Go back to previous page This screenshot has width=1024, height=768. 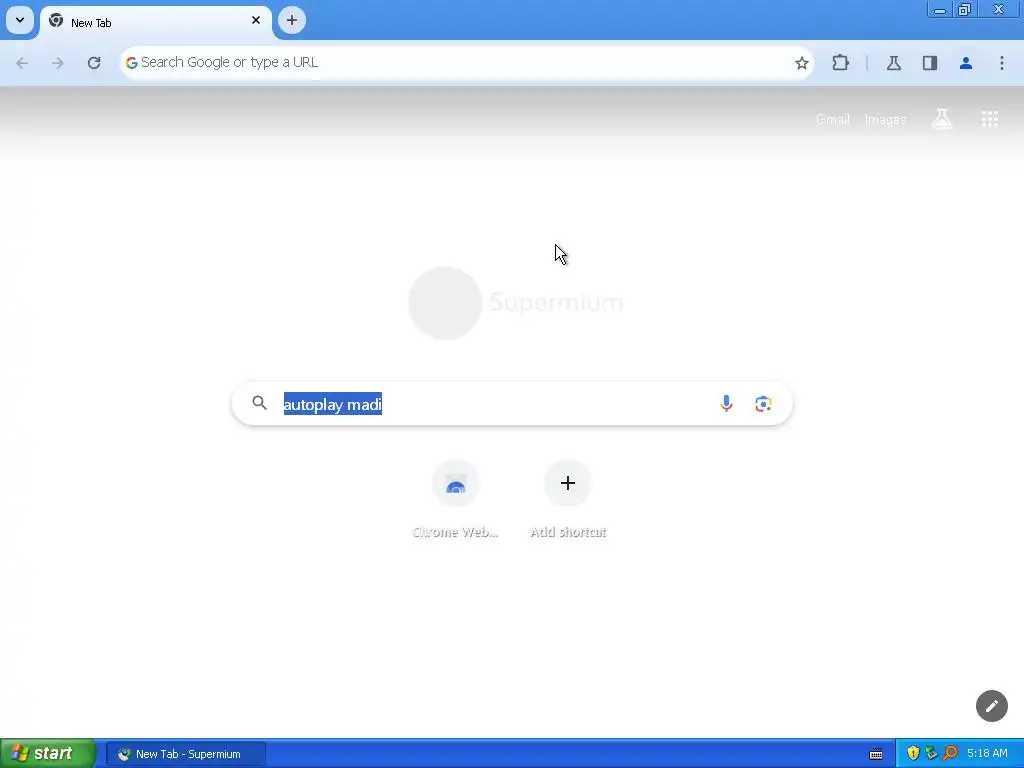pyautogui.click(x=22, y=63)
